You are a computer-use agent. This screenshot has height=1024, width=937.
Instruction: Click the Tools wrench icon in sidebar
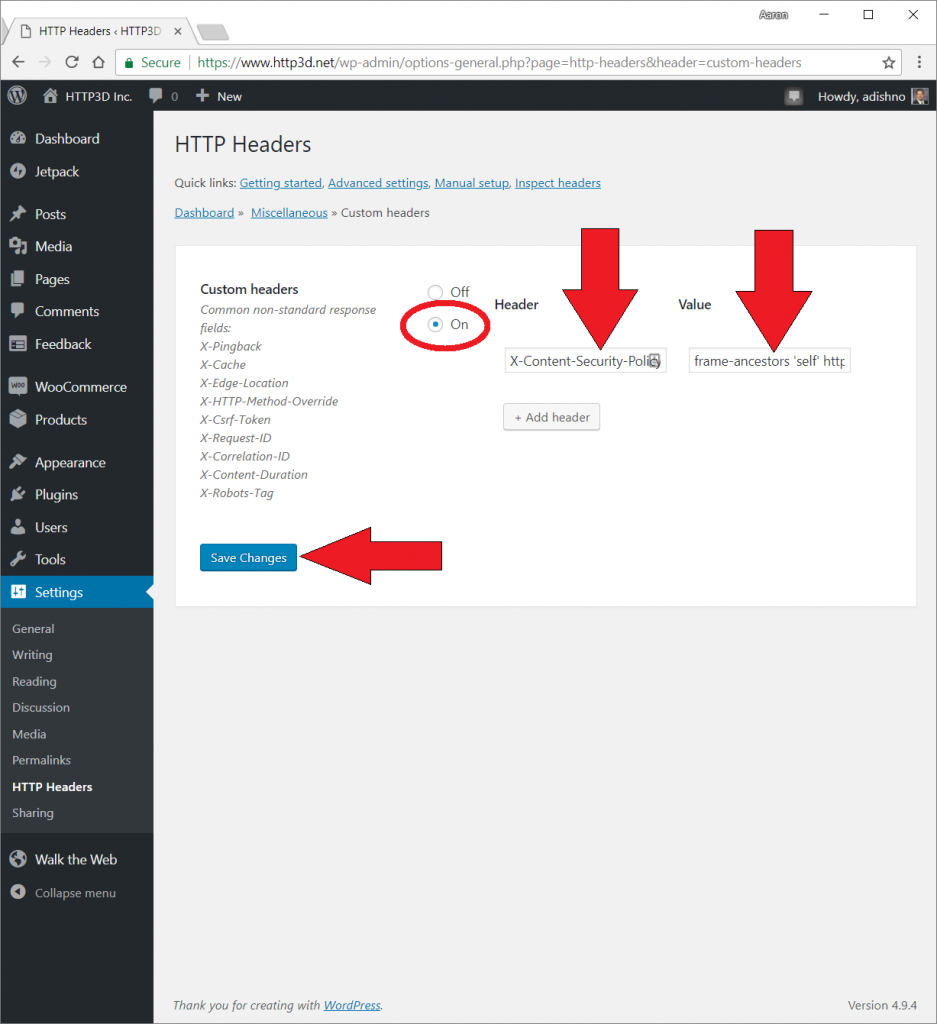click(18, 560)
